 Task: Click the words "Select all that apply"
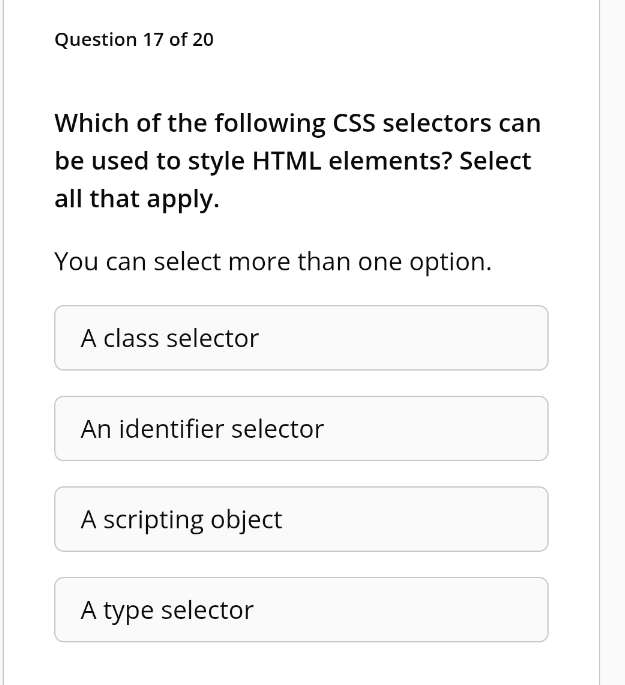[x=495, y=161]
